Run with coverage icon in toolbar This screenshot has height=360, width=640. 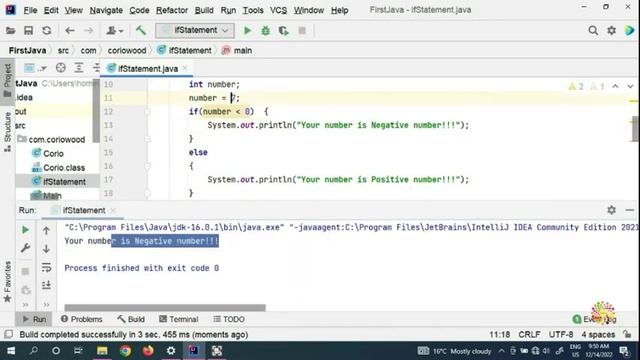point(283,31)
